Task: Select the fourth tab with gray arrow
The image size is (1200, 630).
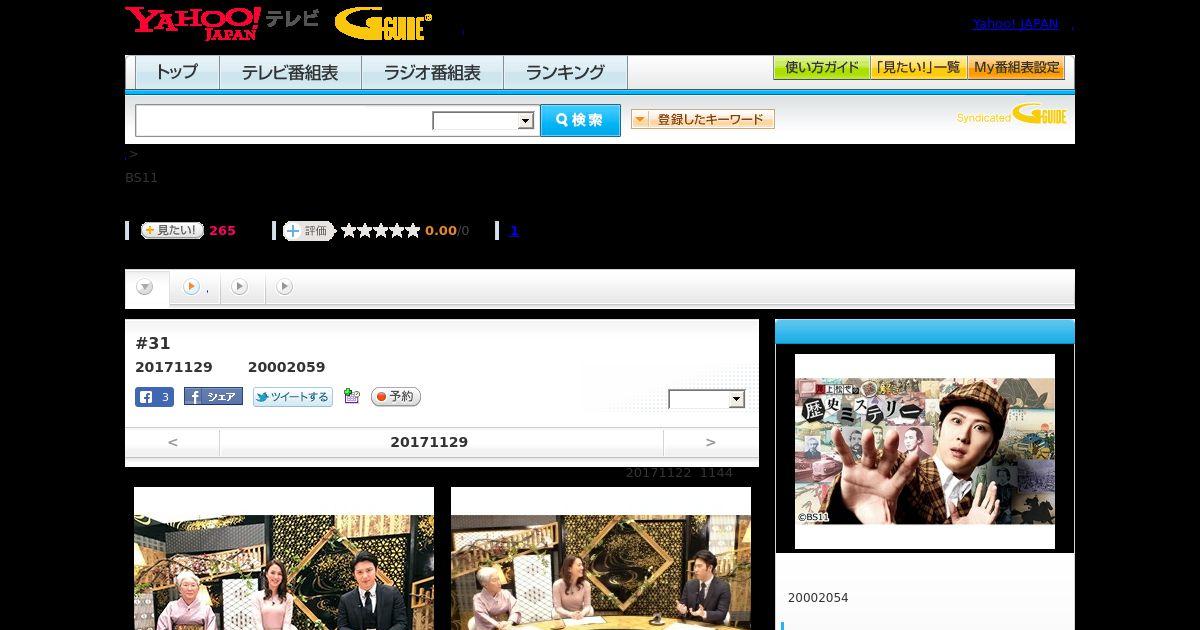Action: tap(285, 288)
